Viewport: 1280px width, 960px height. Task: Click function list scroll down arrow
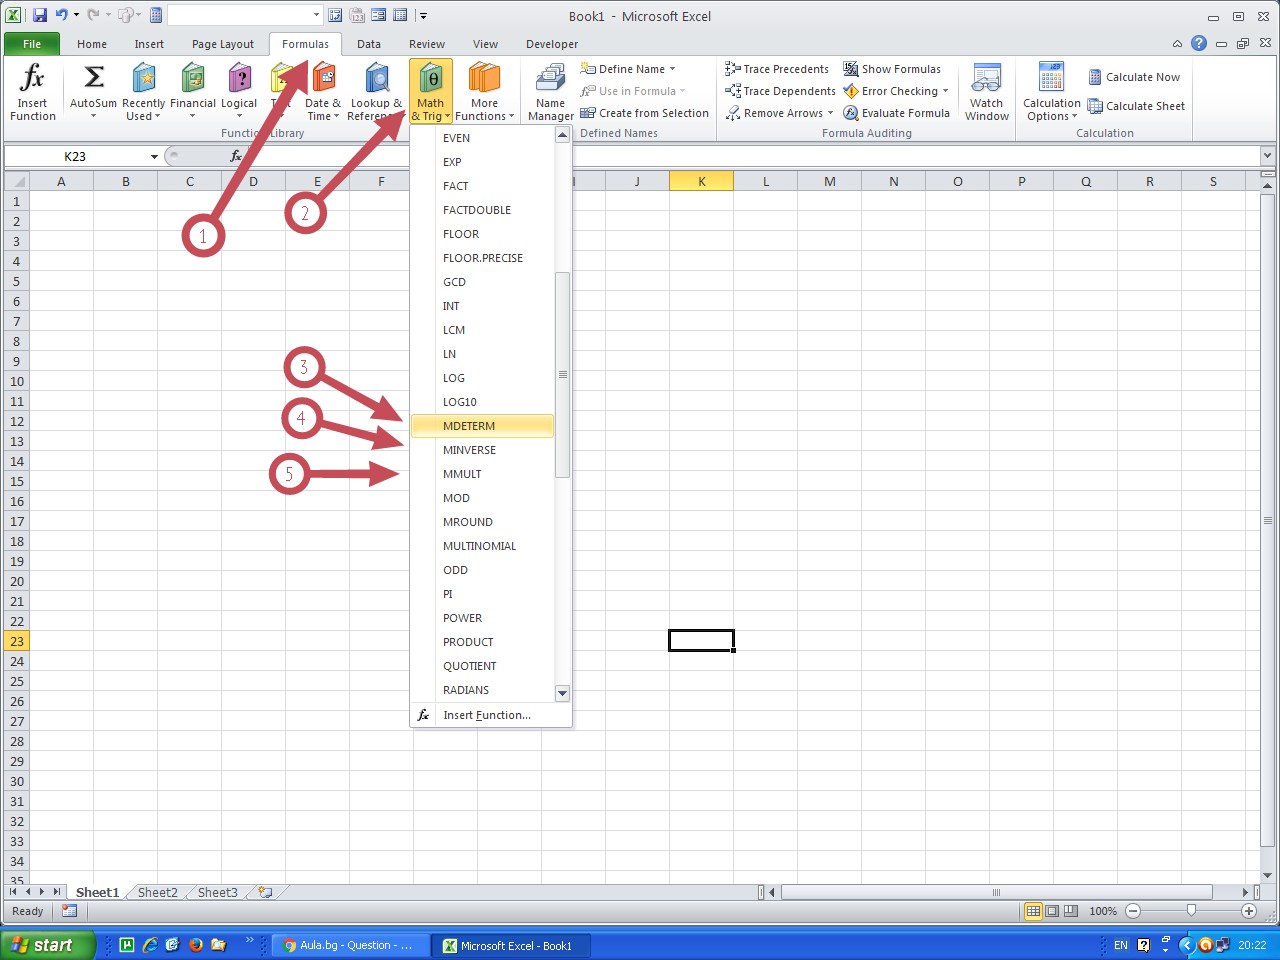pyautogui.click(x=562, y=693)
